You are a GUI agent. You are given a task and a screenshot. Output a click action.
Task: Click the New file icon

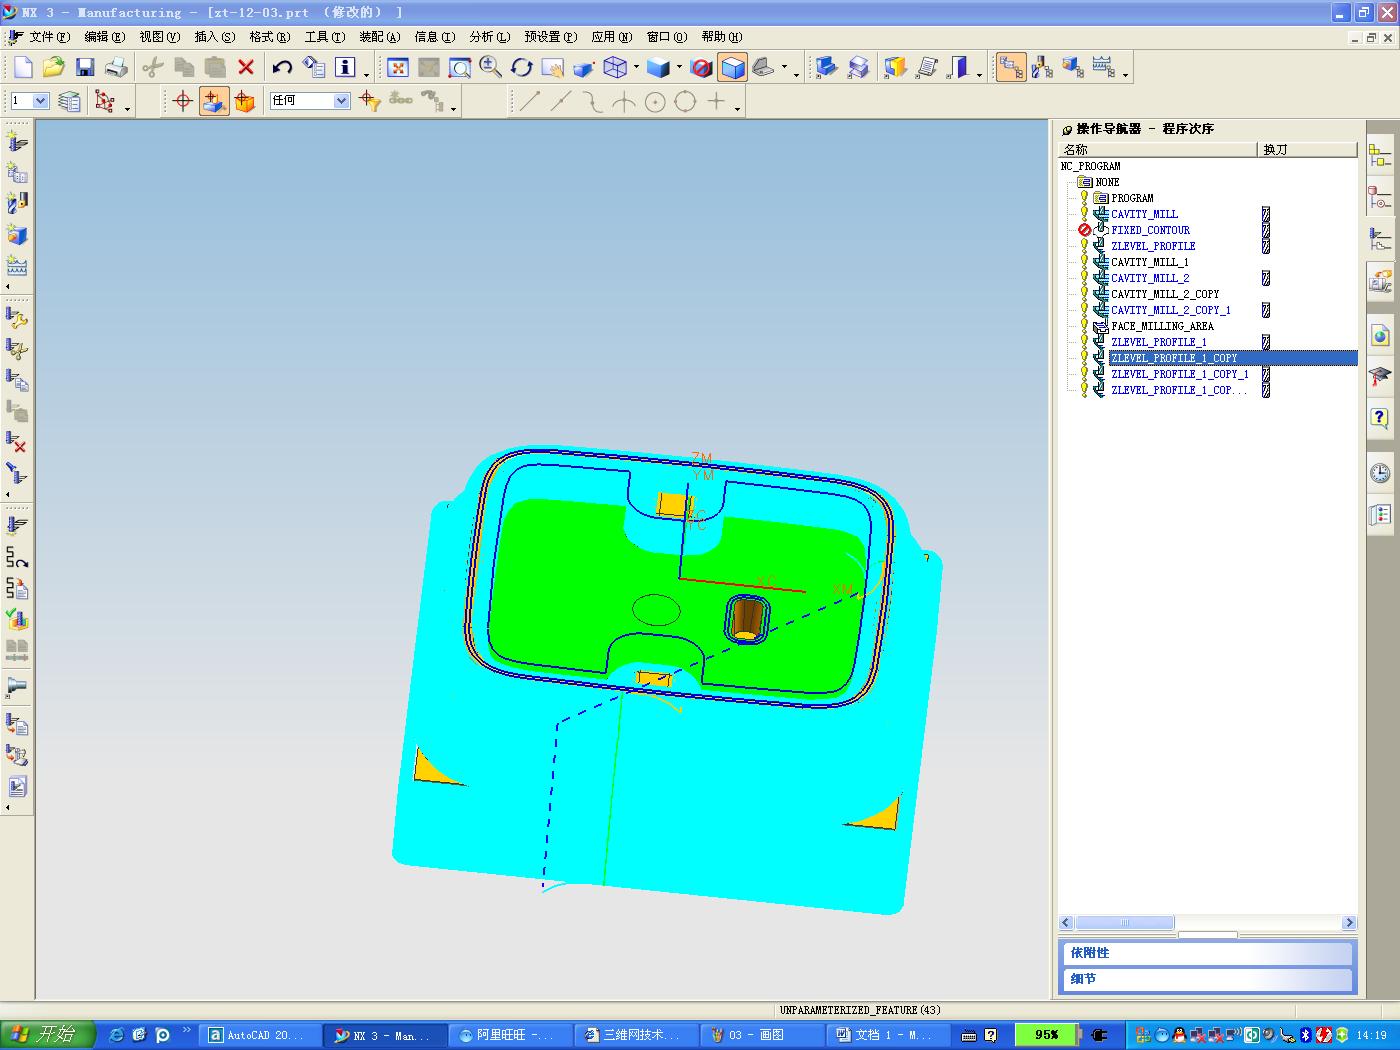(x=23, y=67)
